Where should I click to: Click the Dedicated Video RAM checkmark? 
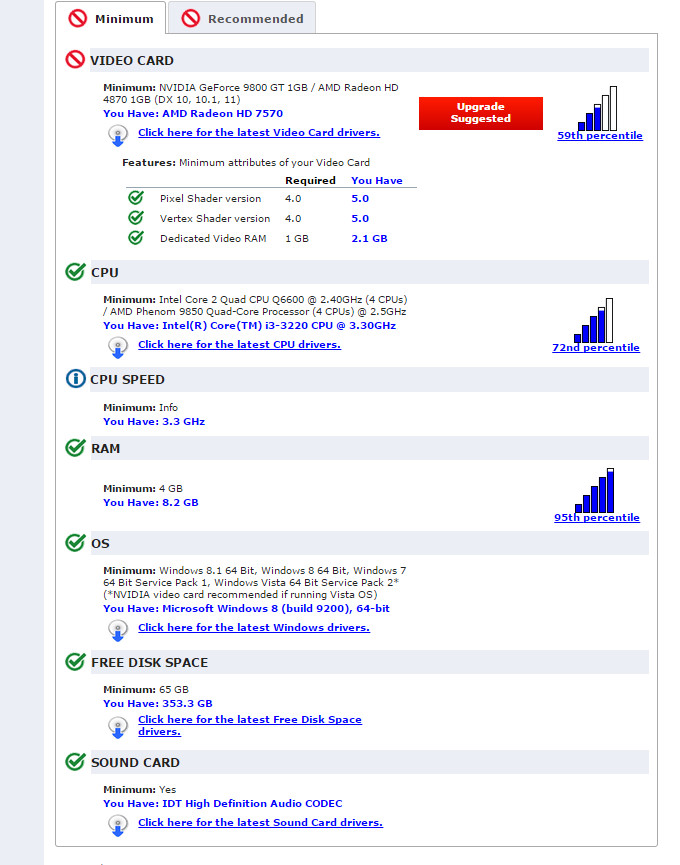tap(136, 238)
